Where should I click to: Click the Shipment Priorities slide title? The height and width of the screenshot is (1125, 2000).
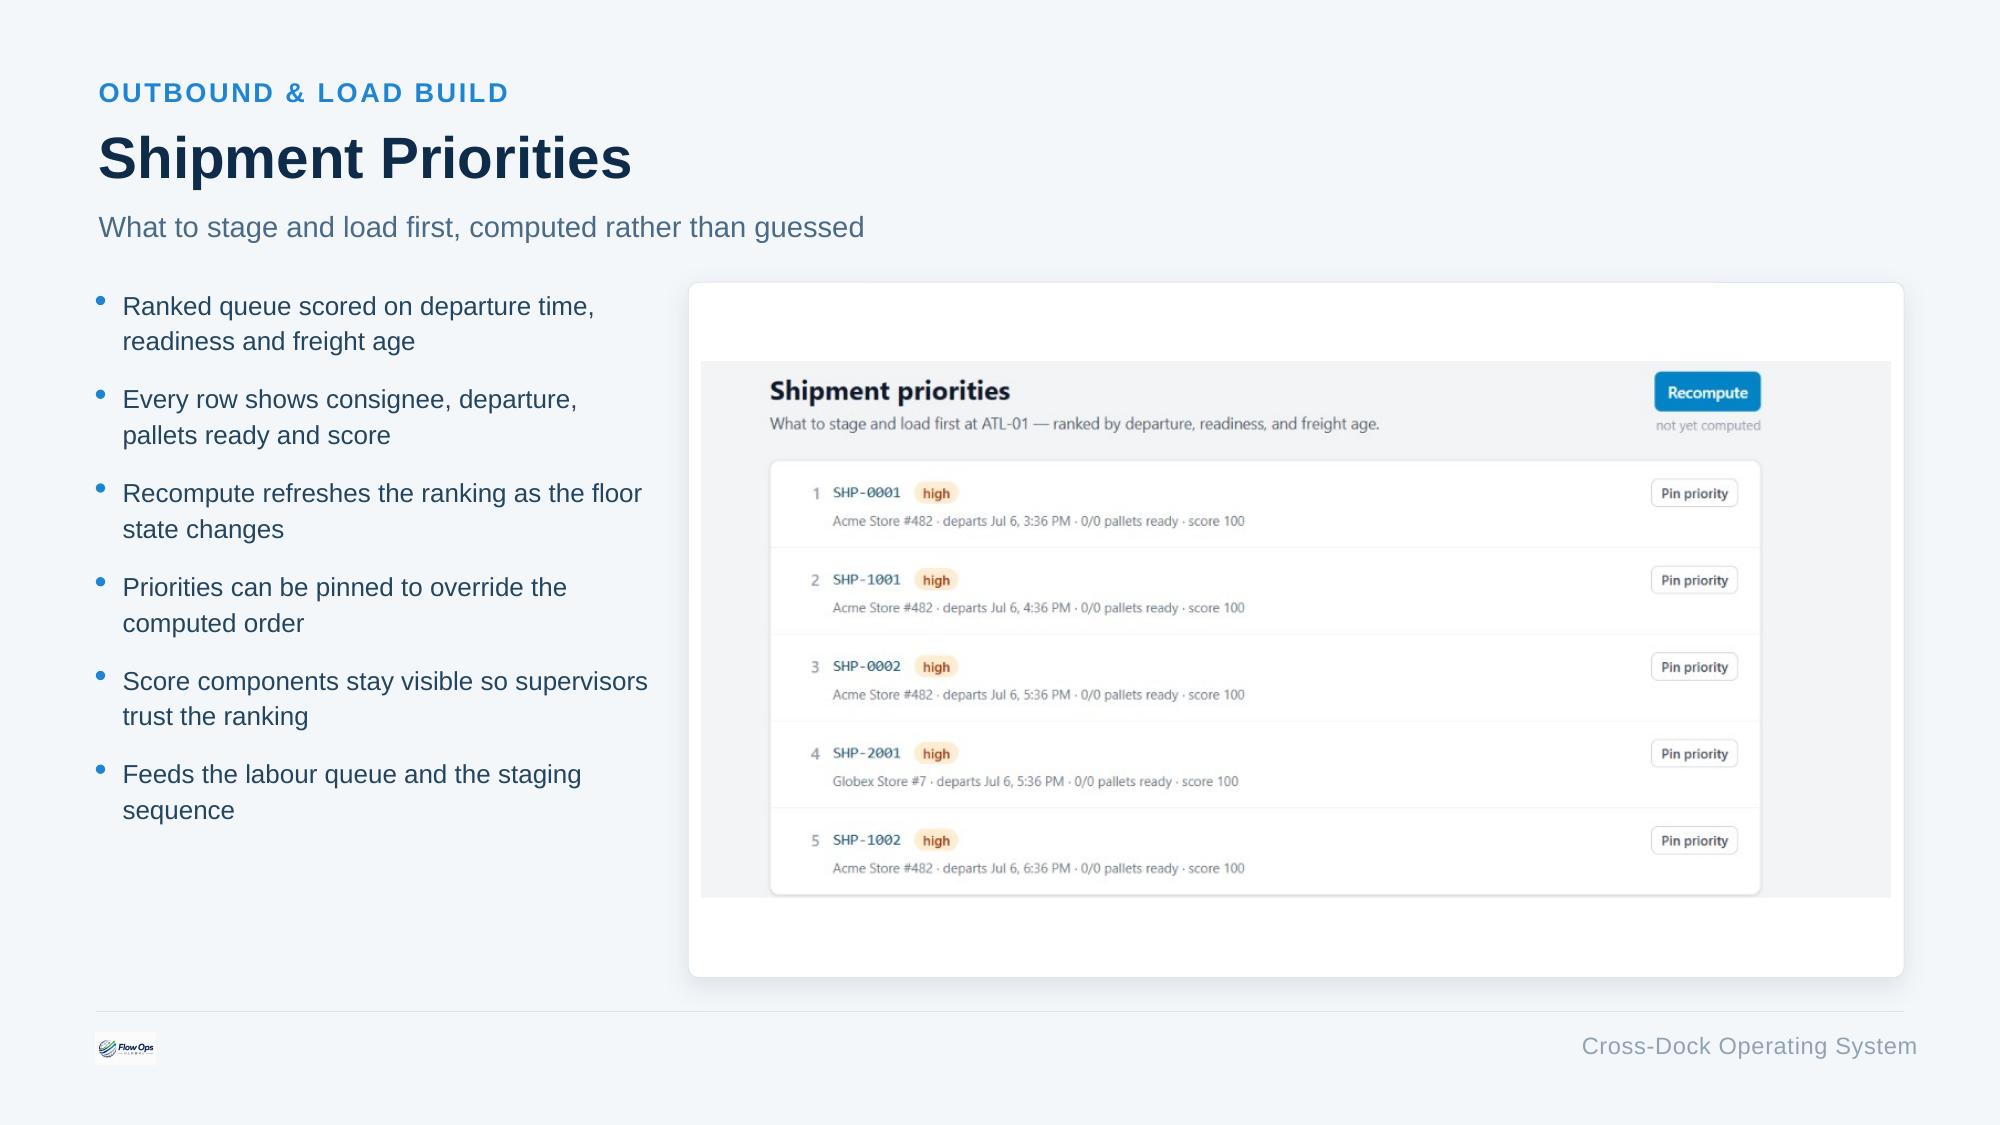tap(365, 158)
